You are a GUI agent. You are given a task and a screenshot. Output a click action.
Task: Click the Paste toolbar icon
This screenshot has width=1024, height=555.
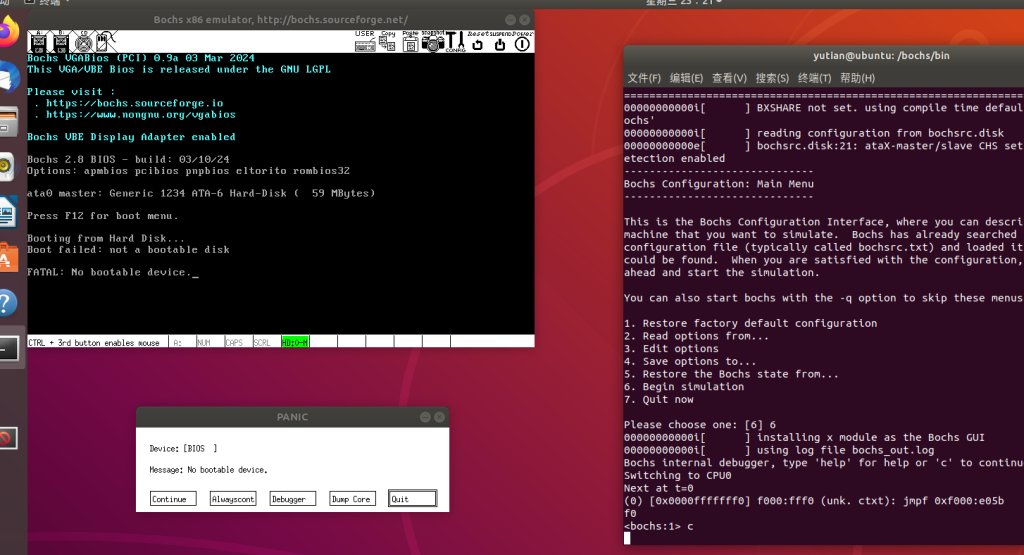tap(410, 41)
